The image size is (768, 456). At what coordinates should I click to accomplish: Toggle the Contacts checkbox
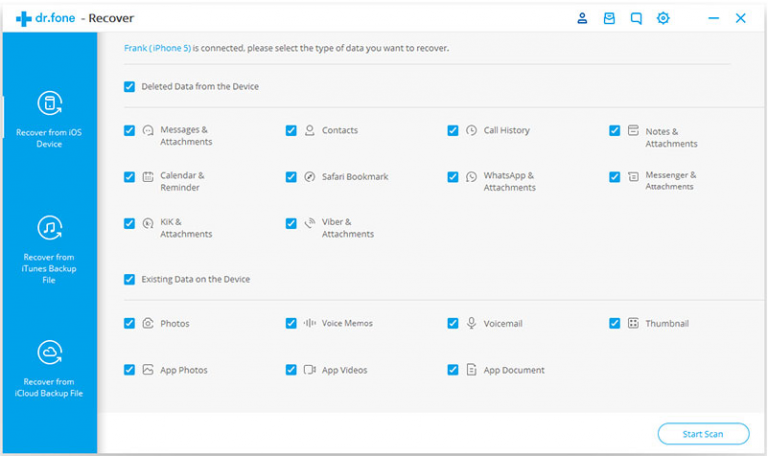click(x=291, y=131)
